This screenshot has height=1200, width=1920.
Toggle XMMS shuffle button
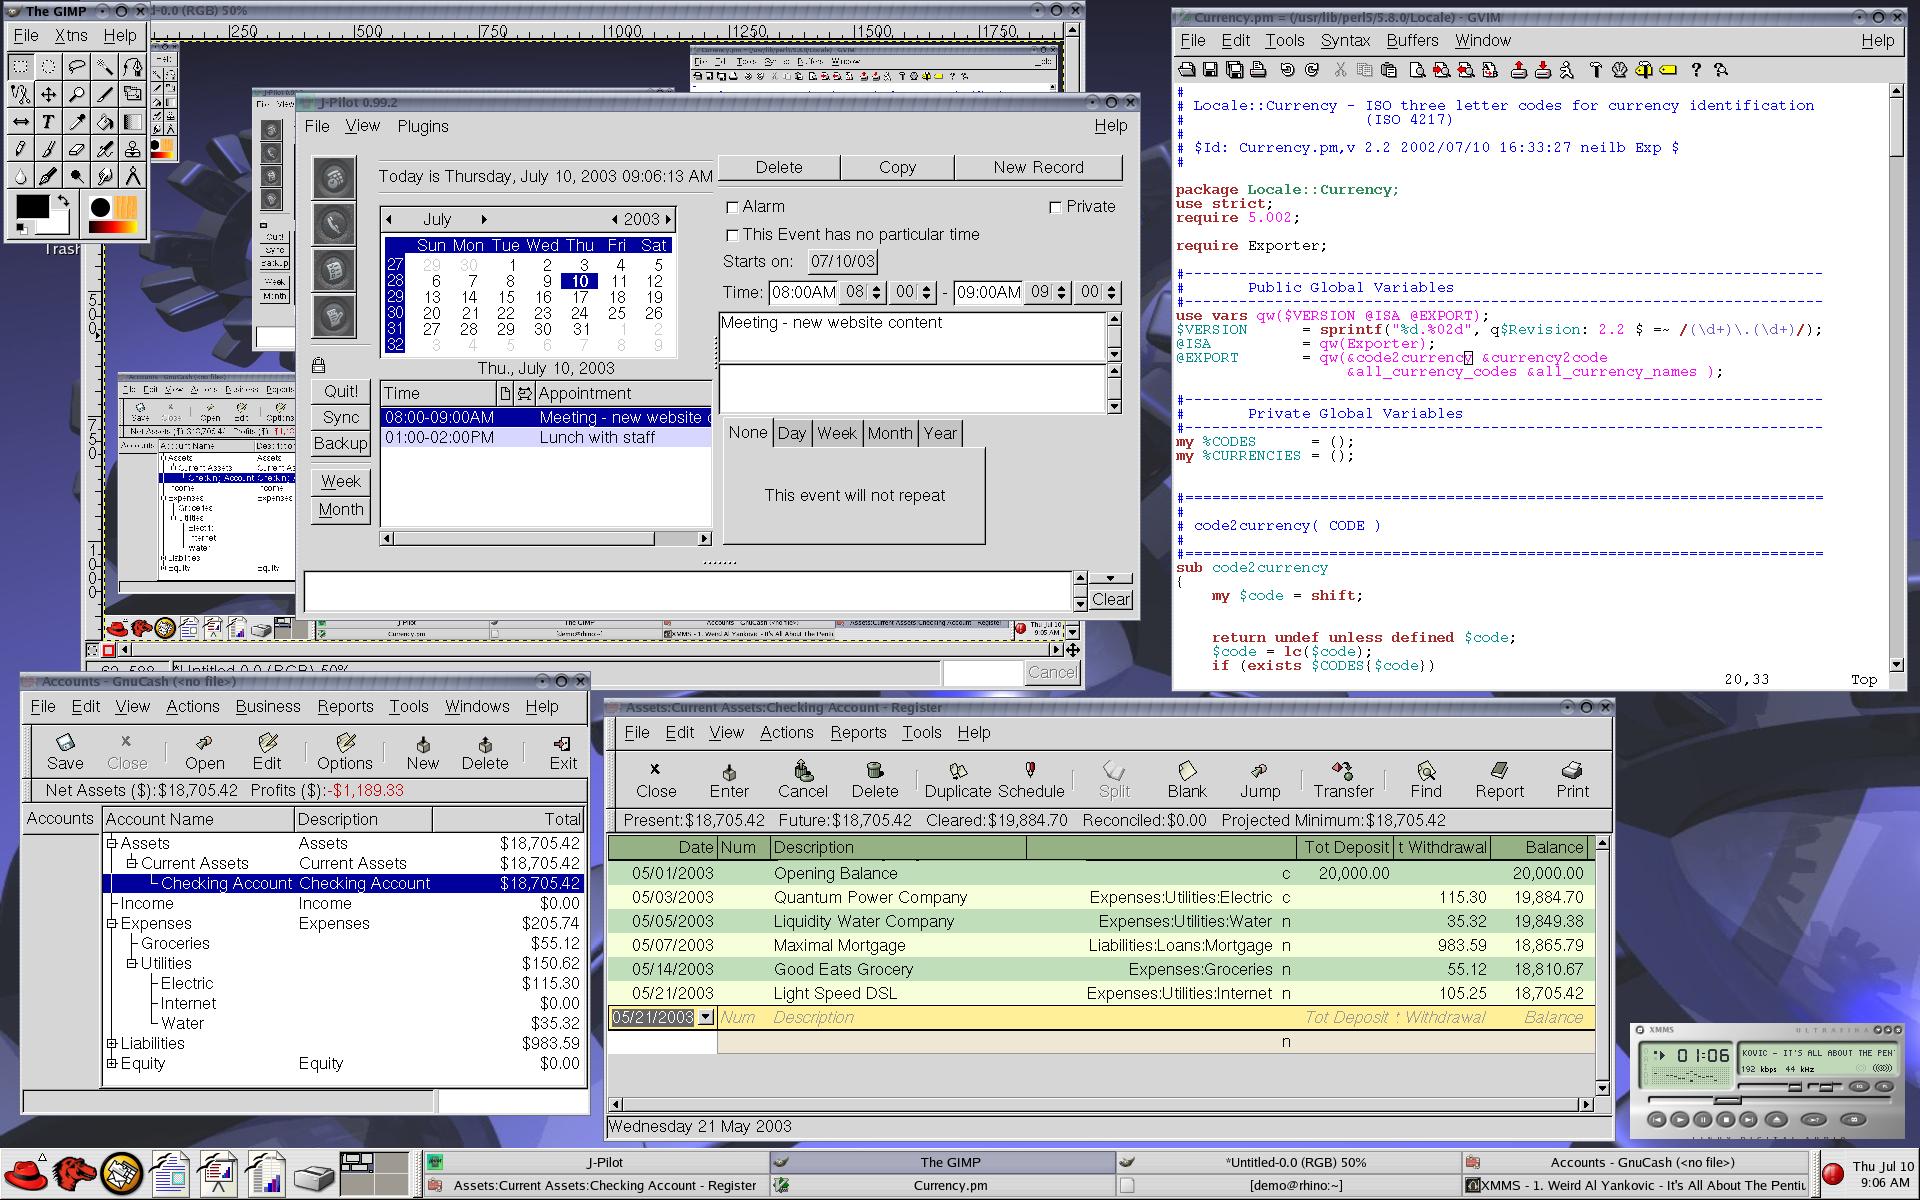1814,1120
